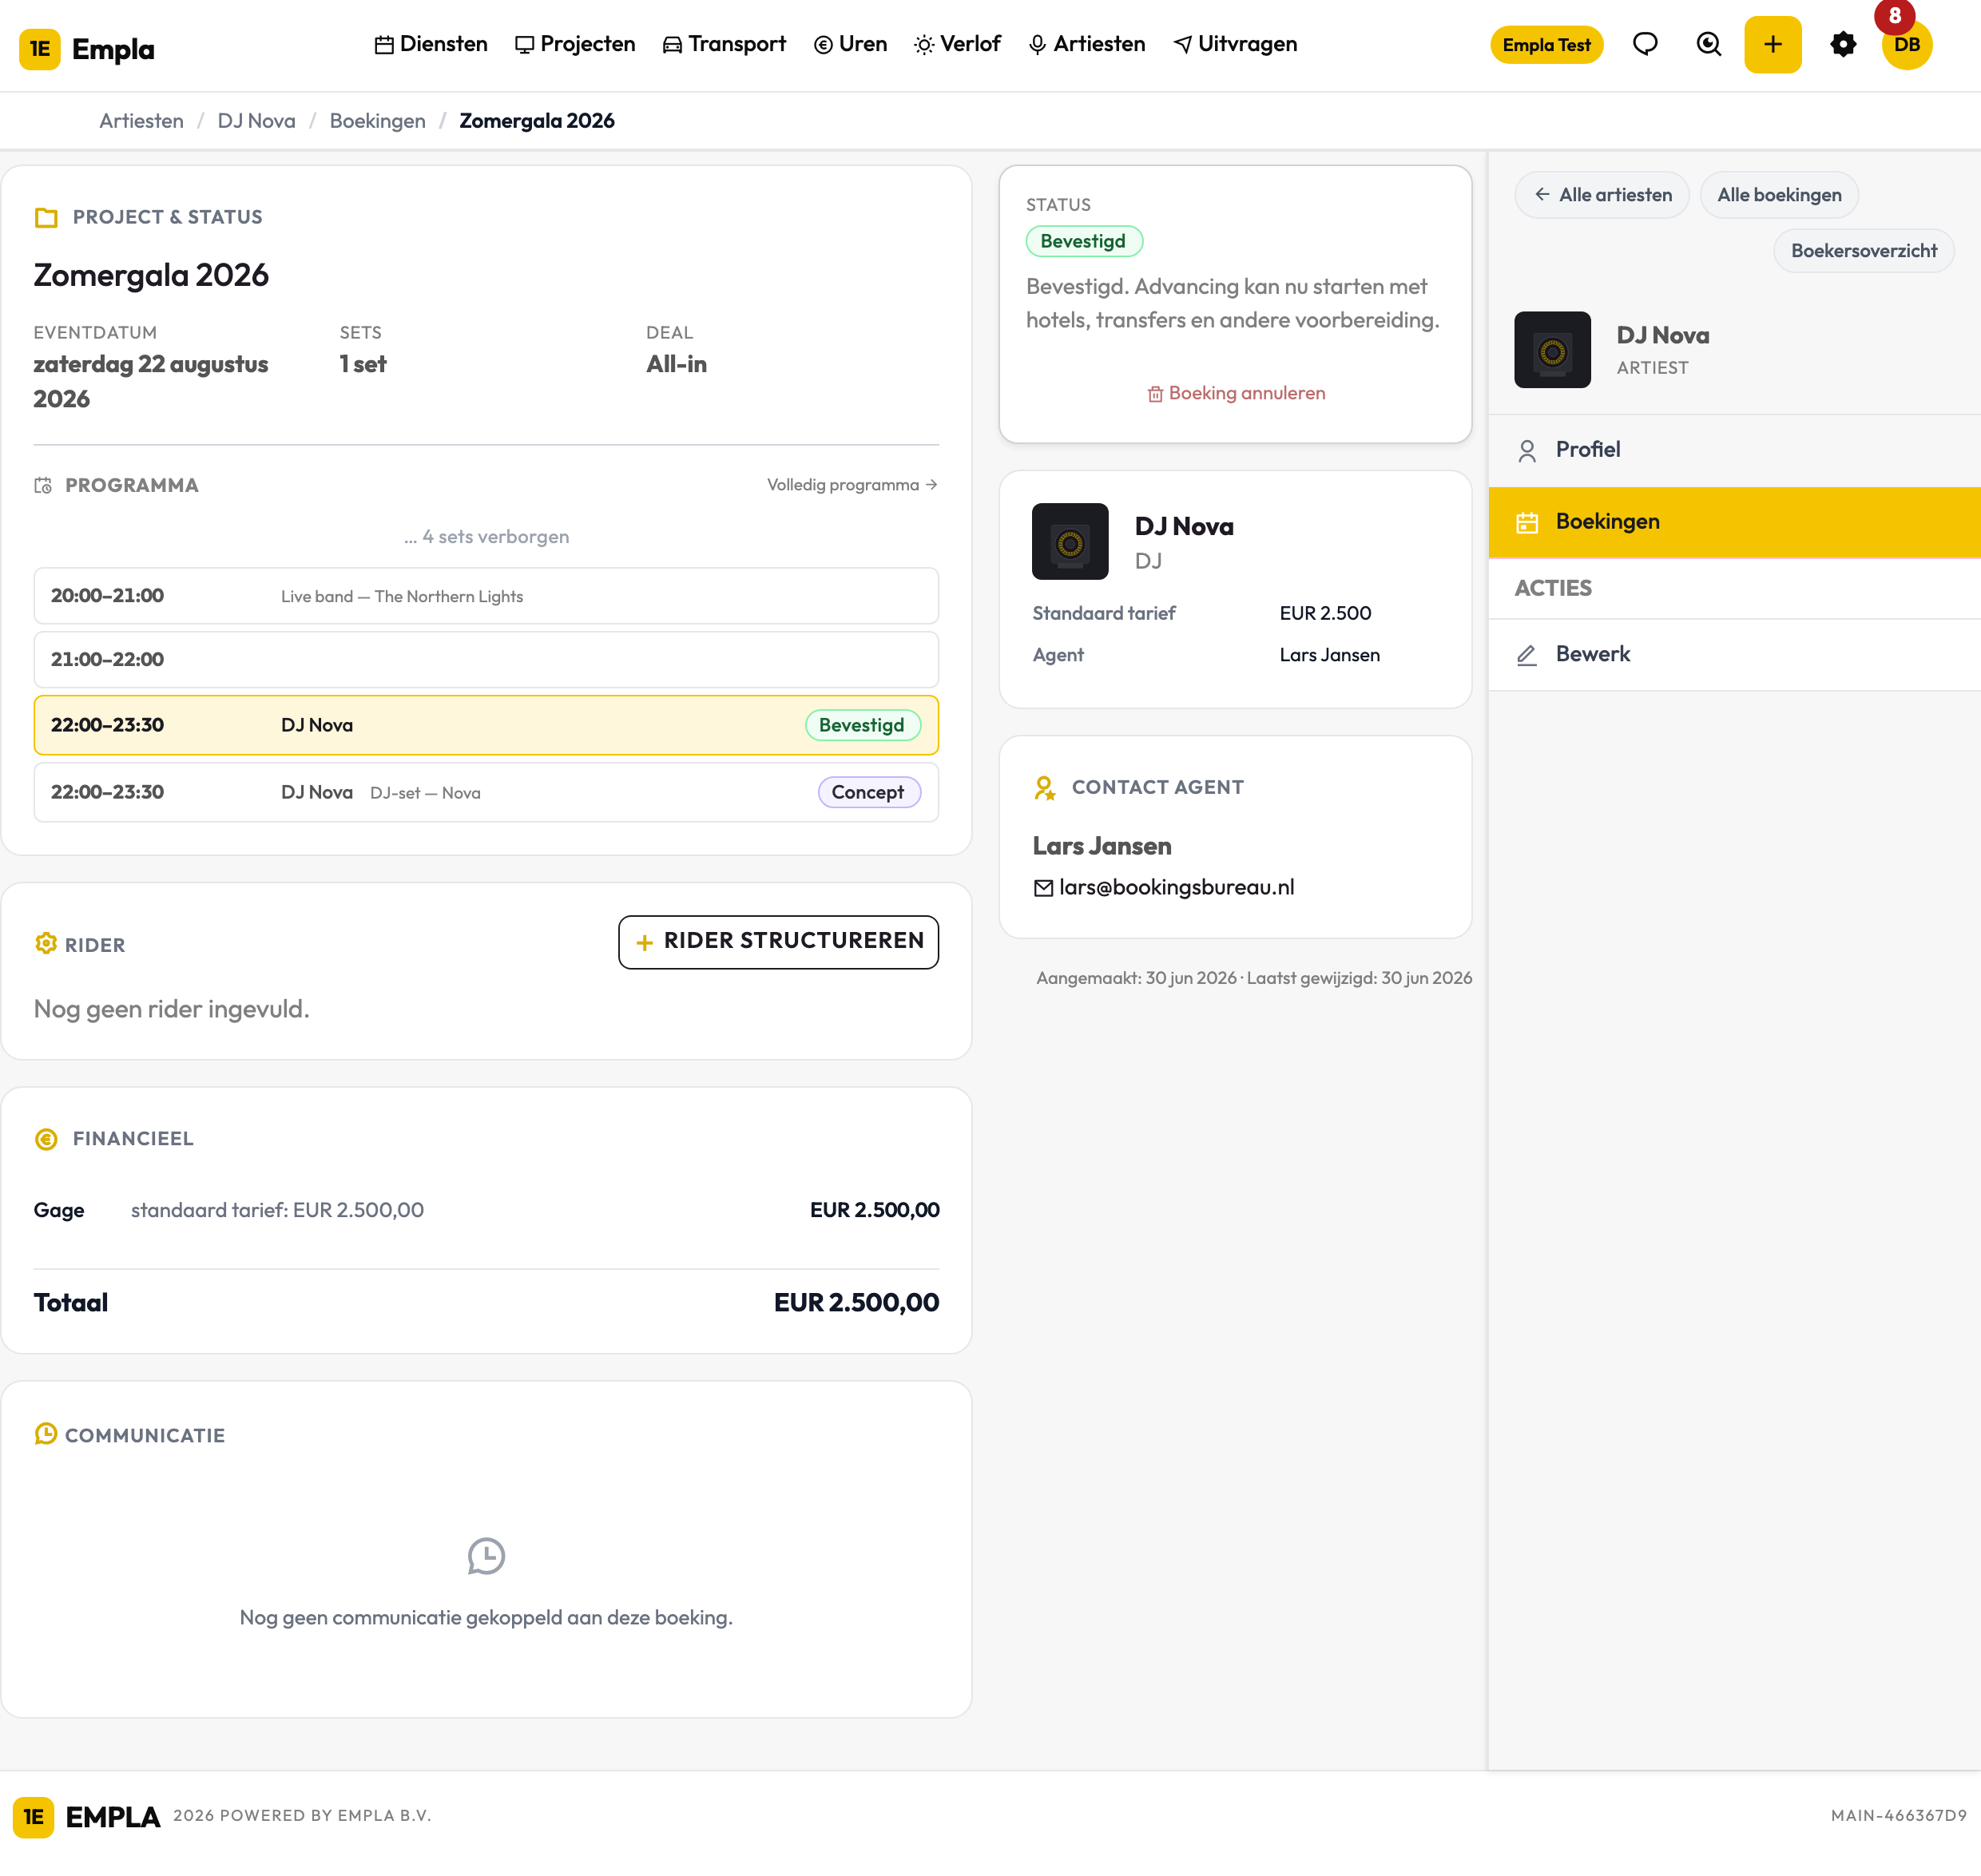Open Volledig programma link
The height and width of the screenshot is (1876, 1981).
tap(852, 485)
